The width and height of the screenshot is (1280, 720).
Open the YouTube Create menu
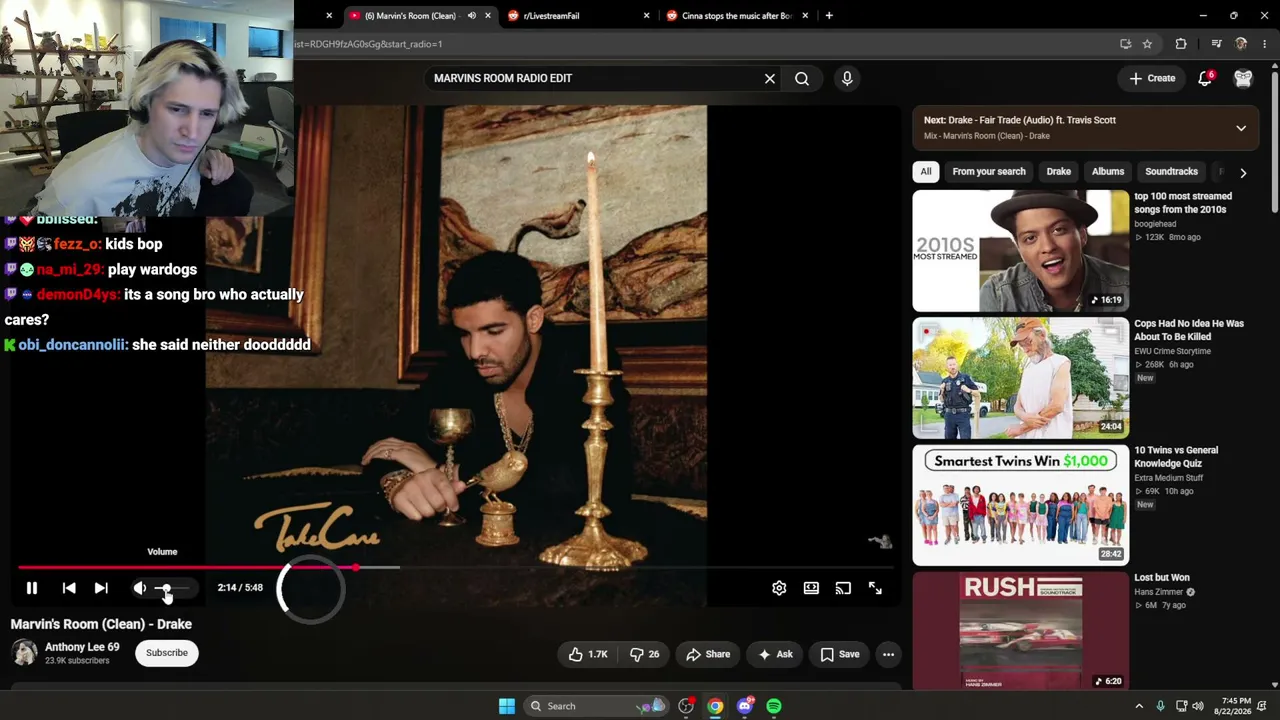click(1152, 78)
